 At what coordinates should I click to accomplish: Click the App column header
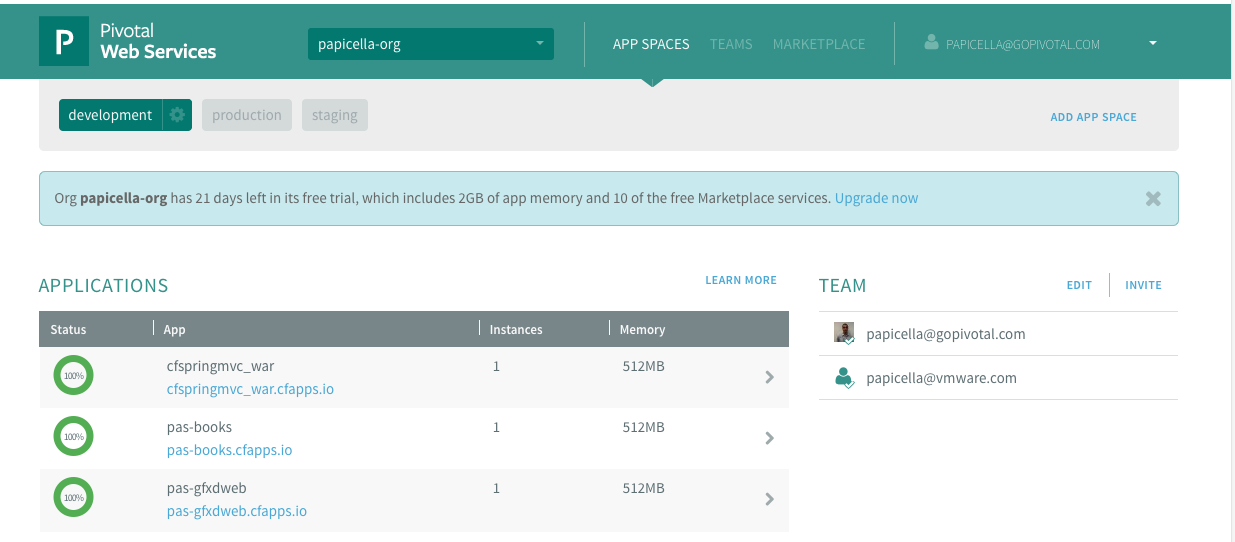pos(175,329)
